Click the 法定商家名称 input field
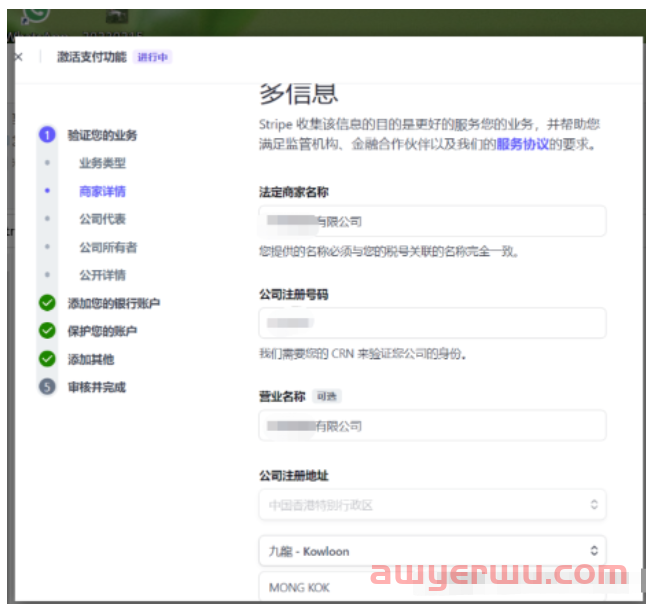This screenshot has width=646, height=604. pos(432,221)
